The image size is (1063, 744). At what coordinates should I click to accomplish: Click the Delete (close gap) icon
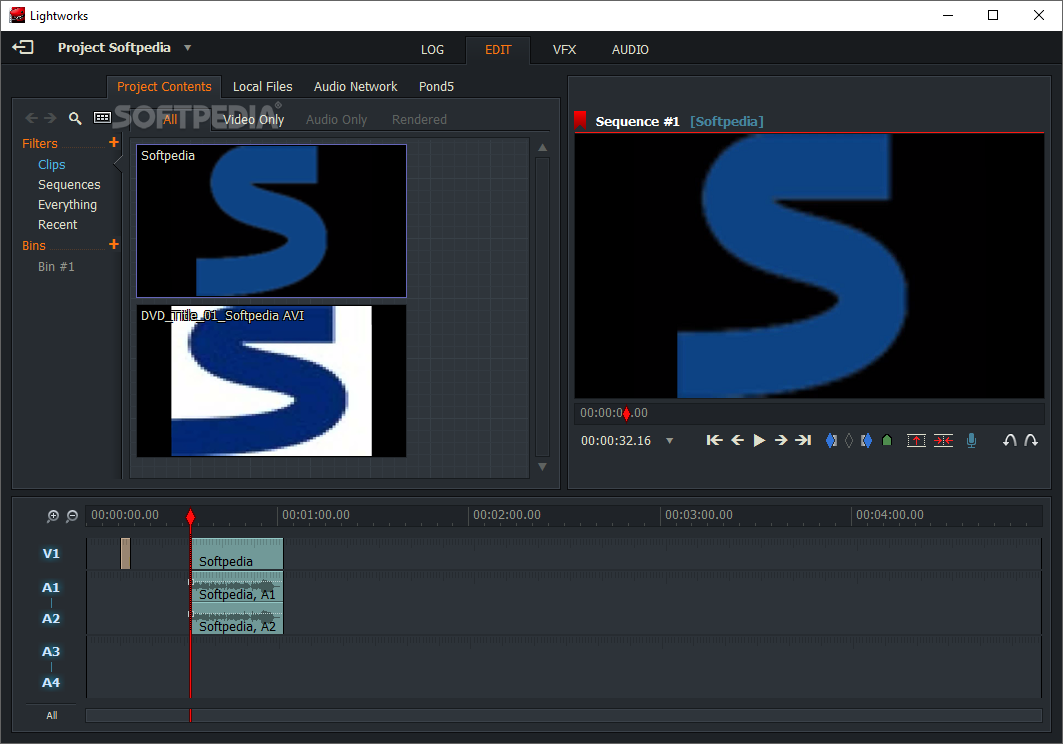[943, 441]
